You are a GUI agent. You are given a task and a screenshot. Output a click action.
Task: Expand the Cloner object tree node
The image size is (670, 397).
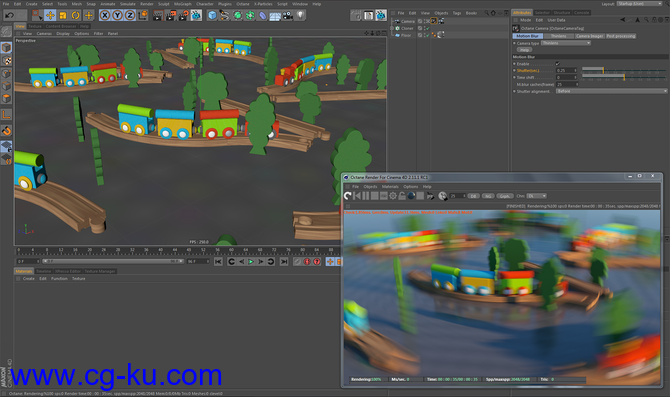(x=392, y=28)
